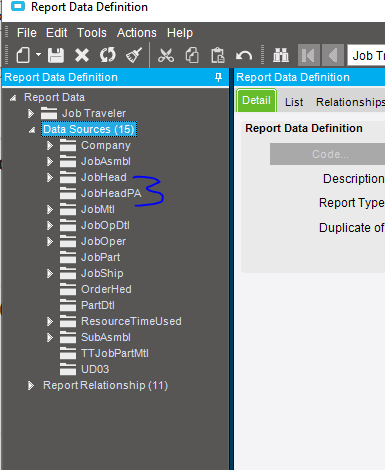Collapse the Report Data root node
The width and height of the screenshot is (385, 470).
tap(13, 98)
